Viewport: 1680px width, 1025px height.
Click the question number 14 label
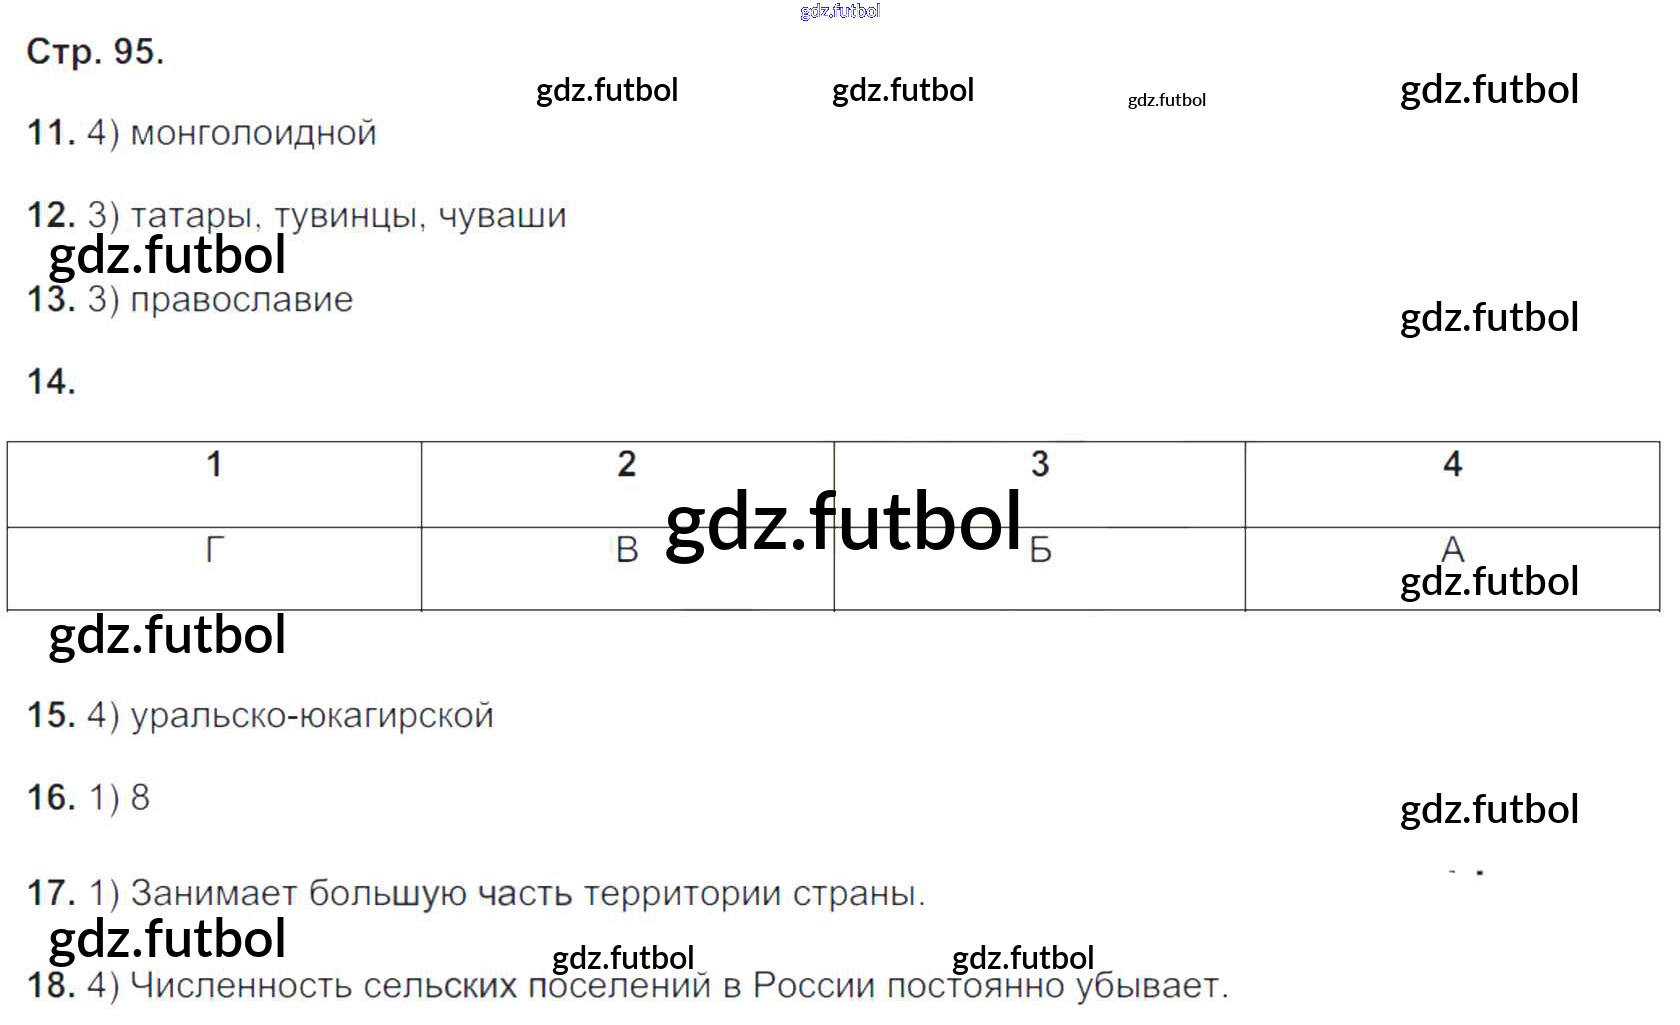(x=51, y=382)
